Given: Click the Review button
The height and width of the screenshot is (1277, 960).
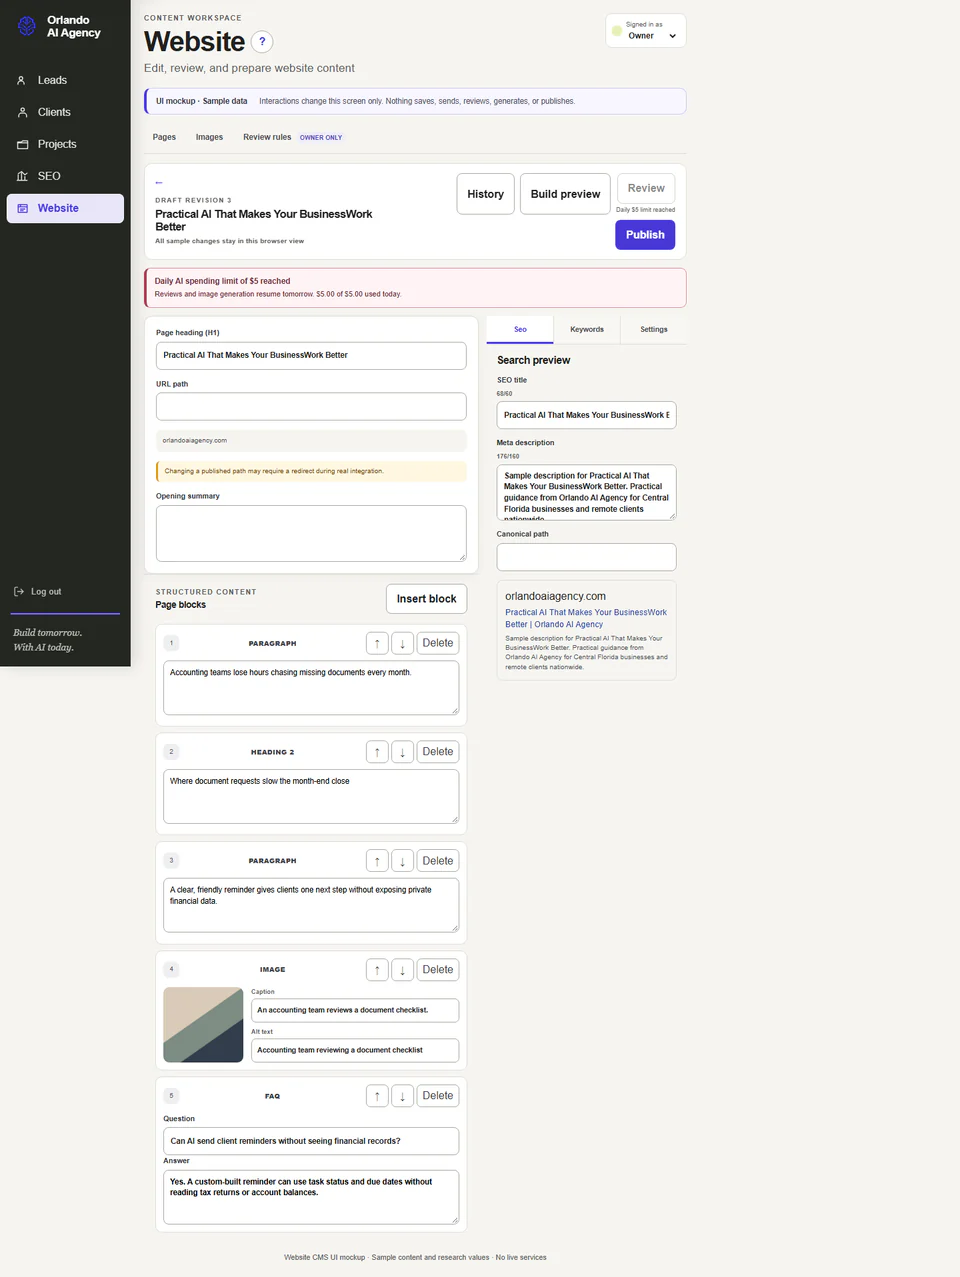Looking at the screenshot, I should tap(646, 188).
